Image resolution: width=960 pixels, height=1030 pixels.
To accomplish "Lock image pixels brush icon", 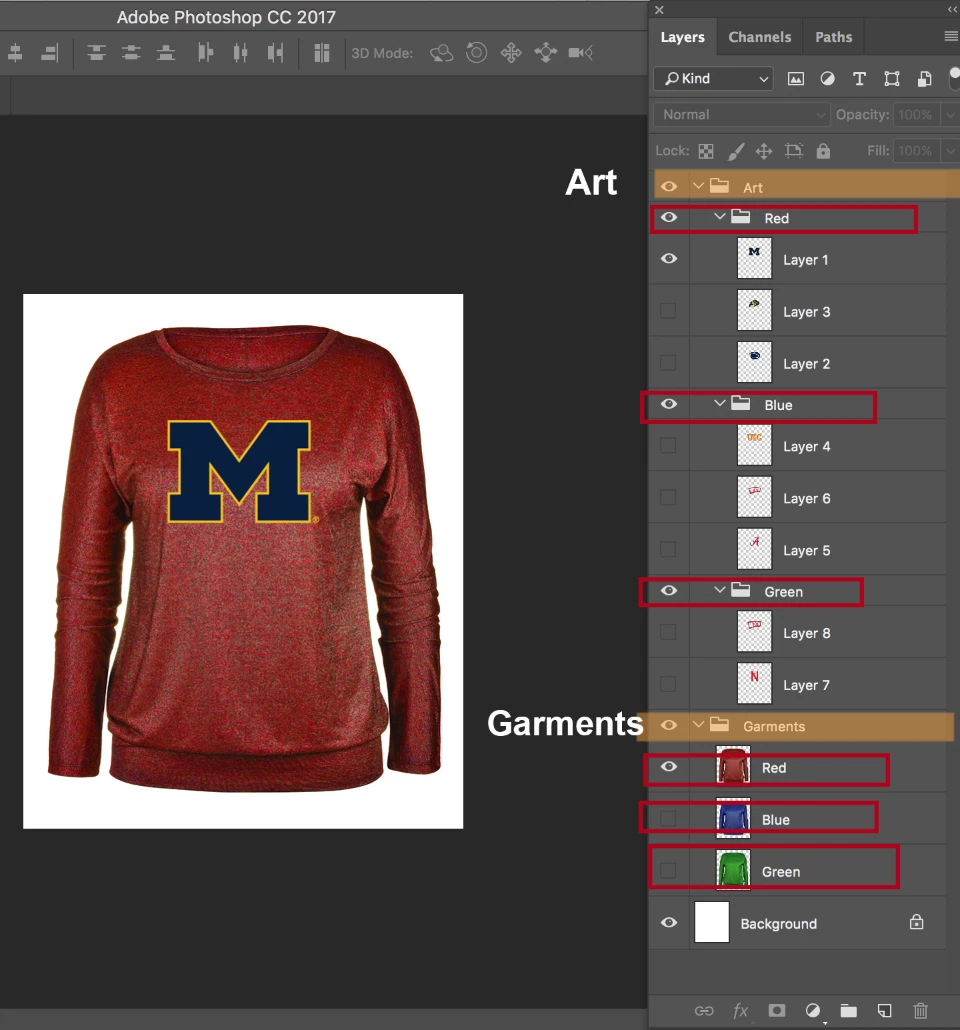I will tap(736, 151).
